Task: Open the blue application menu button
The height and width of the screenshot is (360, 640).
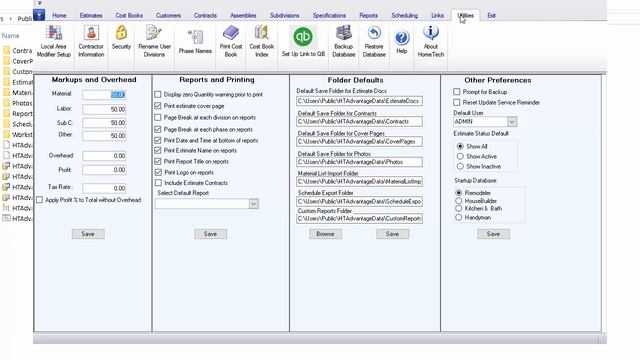Action: [39, 15]
